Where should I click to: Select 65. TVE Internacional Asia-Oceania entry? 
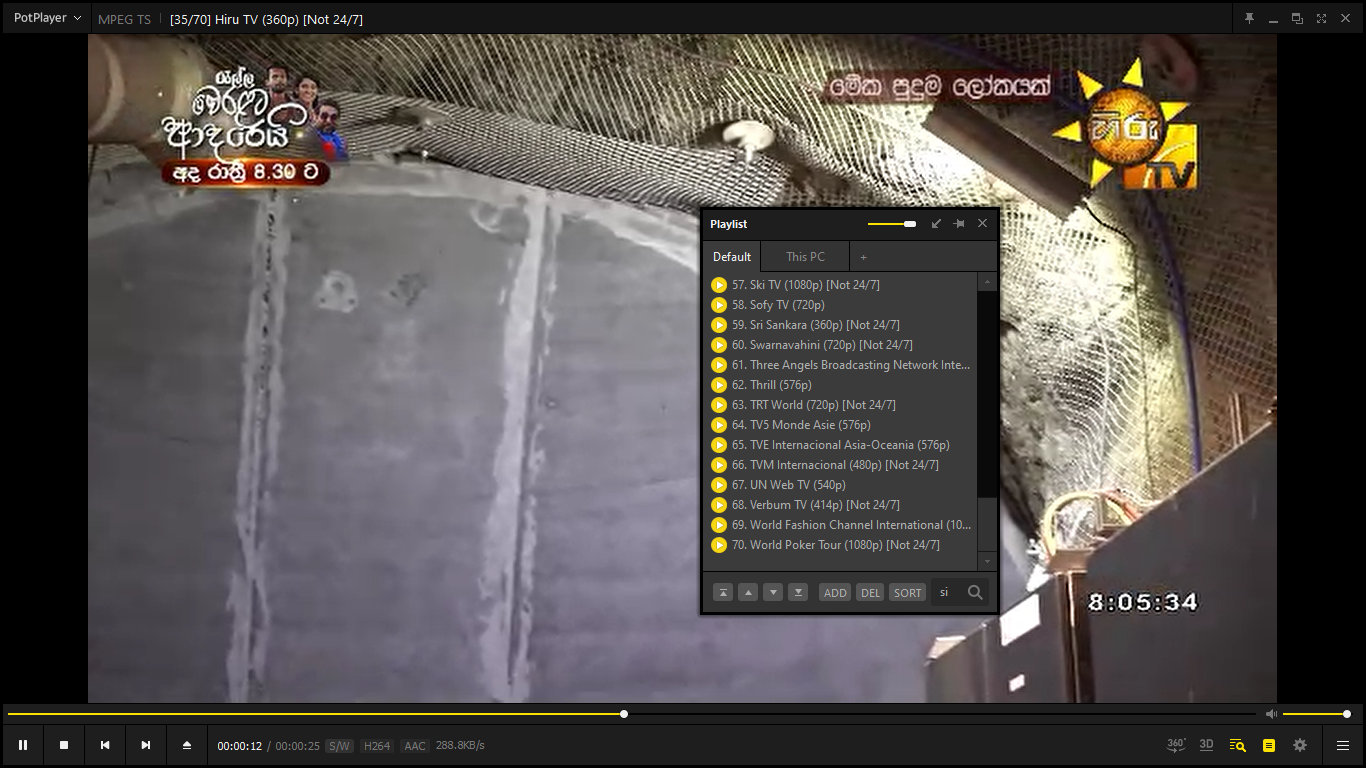pyautogui.click(x=840, y=445)
